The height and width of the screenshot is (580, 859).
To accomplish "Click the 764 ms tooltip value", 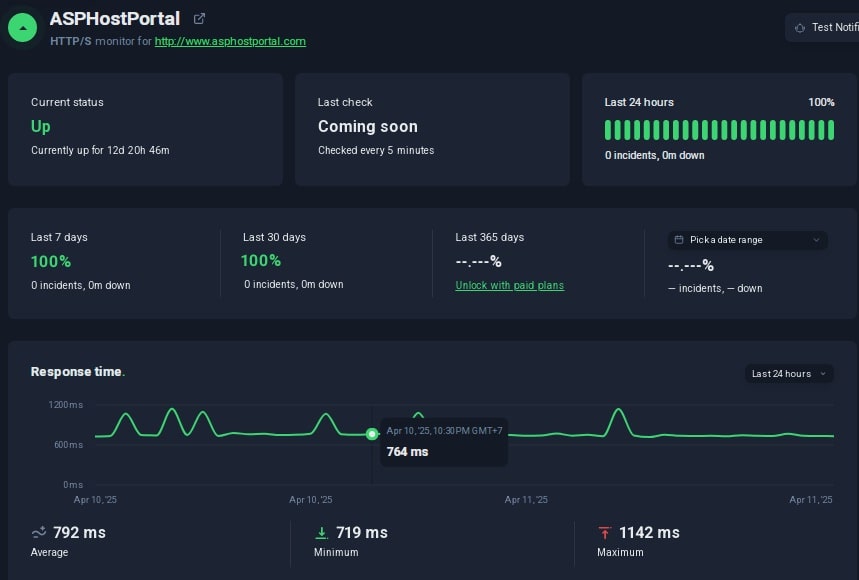I will (408, 452).
